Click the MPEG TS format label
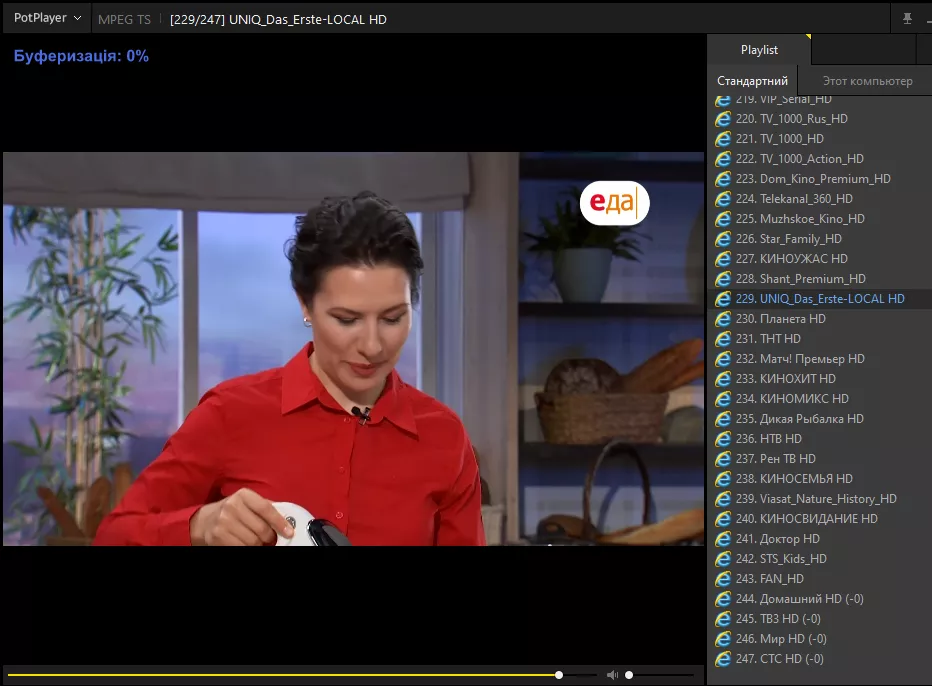The width and height of the screenshot is (932, 686). [124, 20]
